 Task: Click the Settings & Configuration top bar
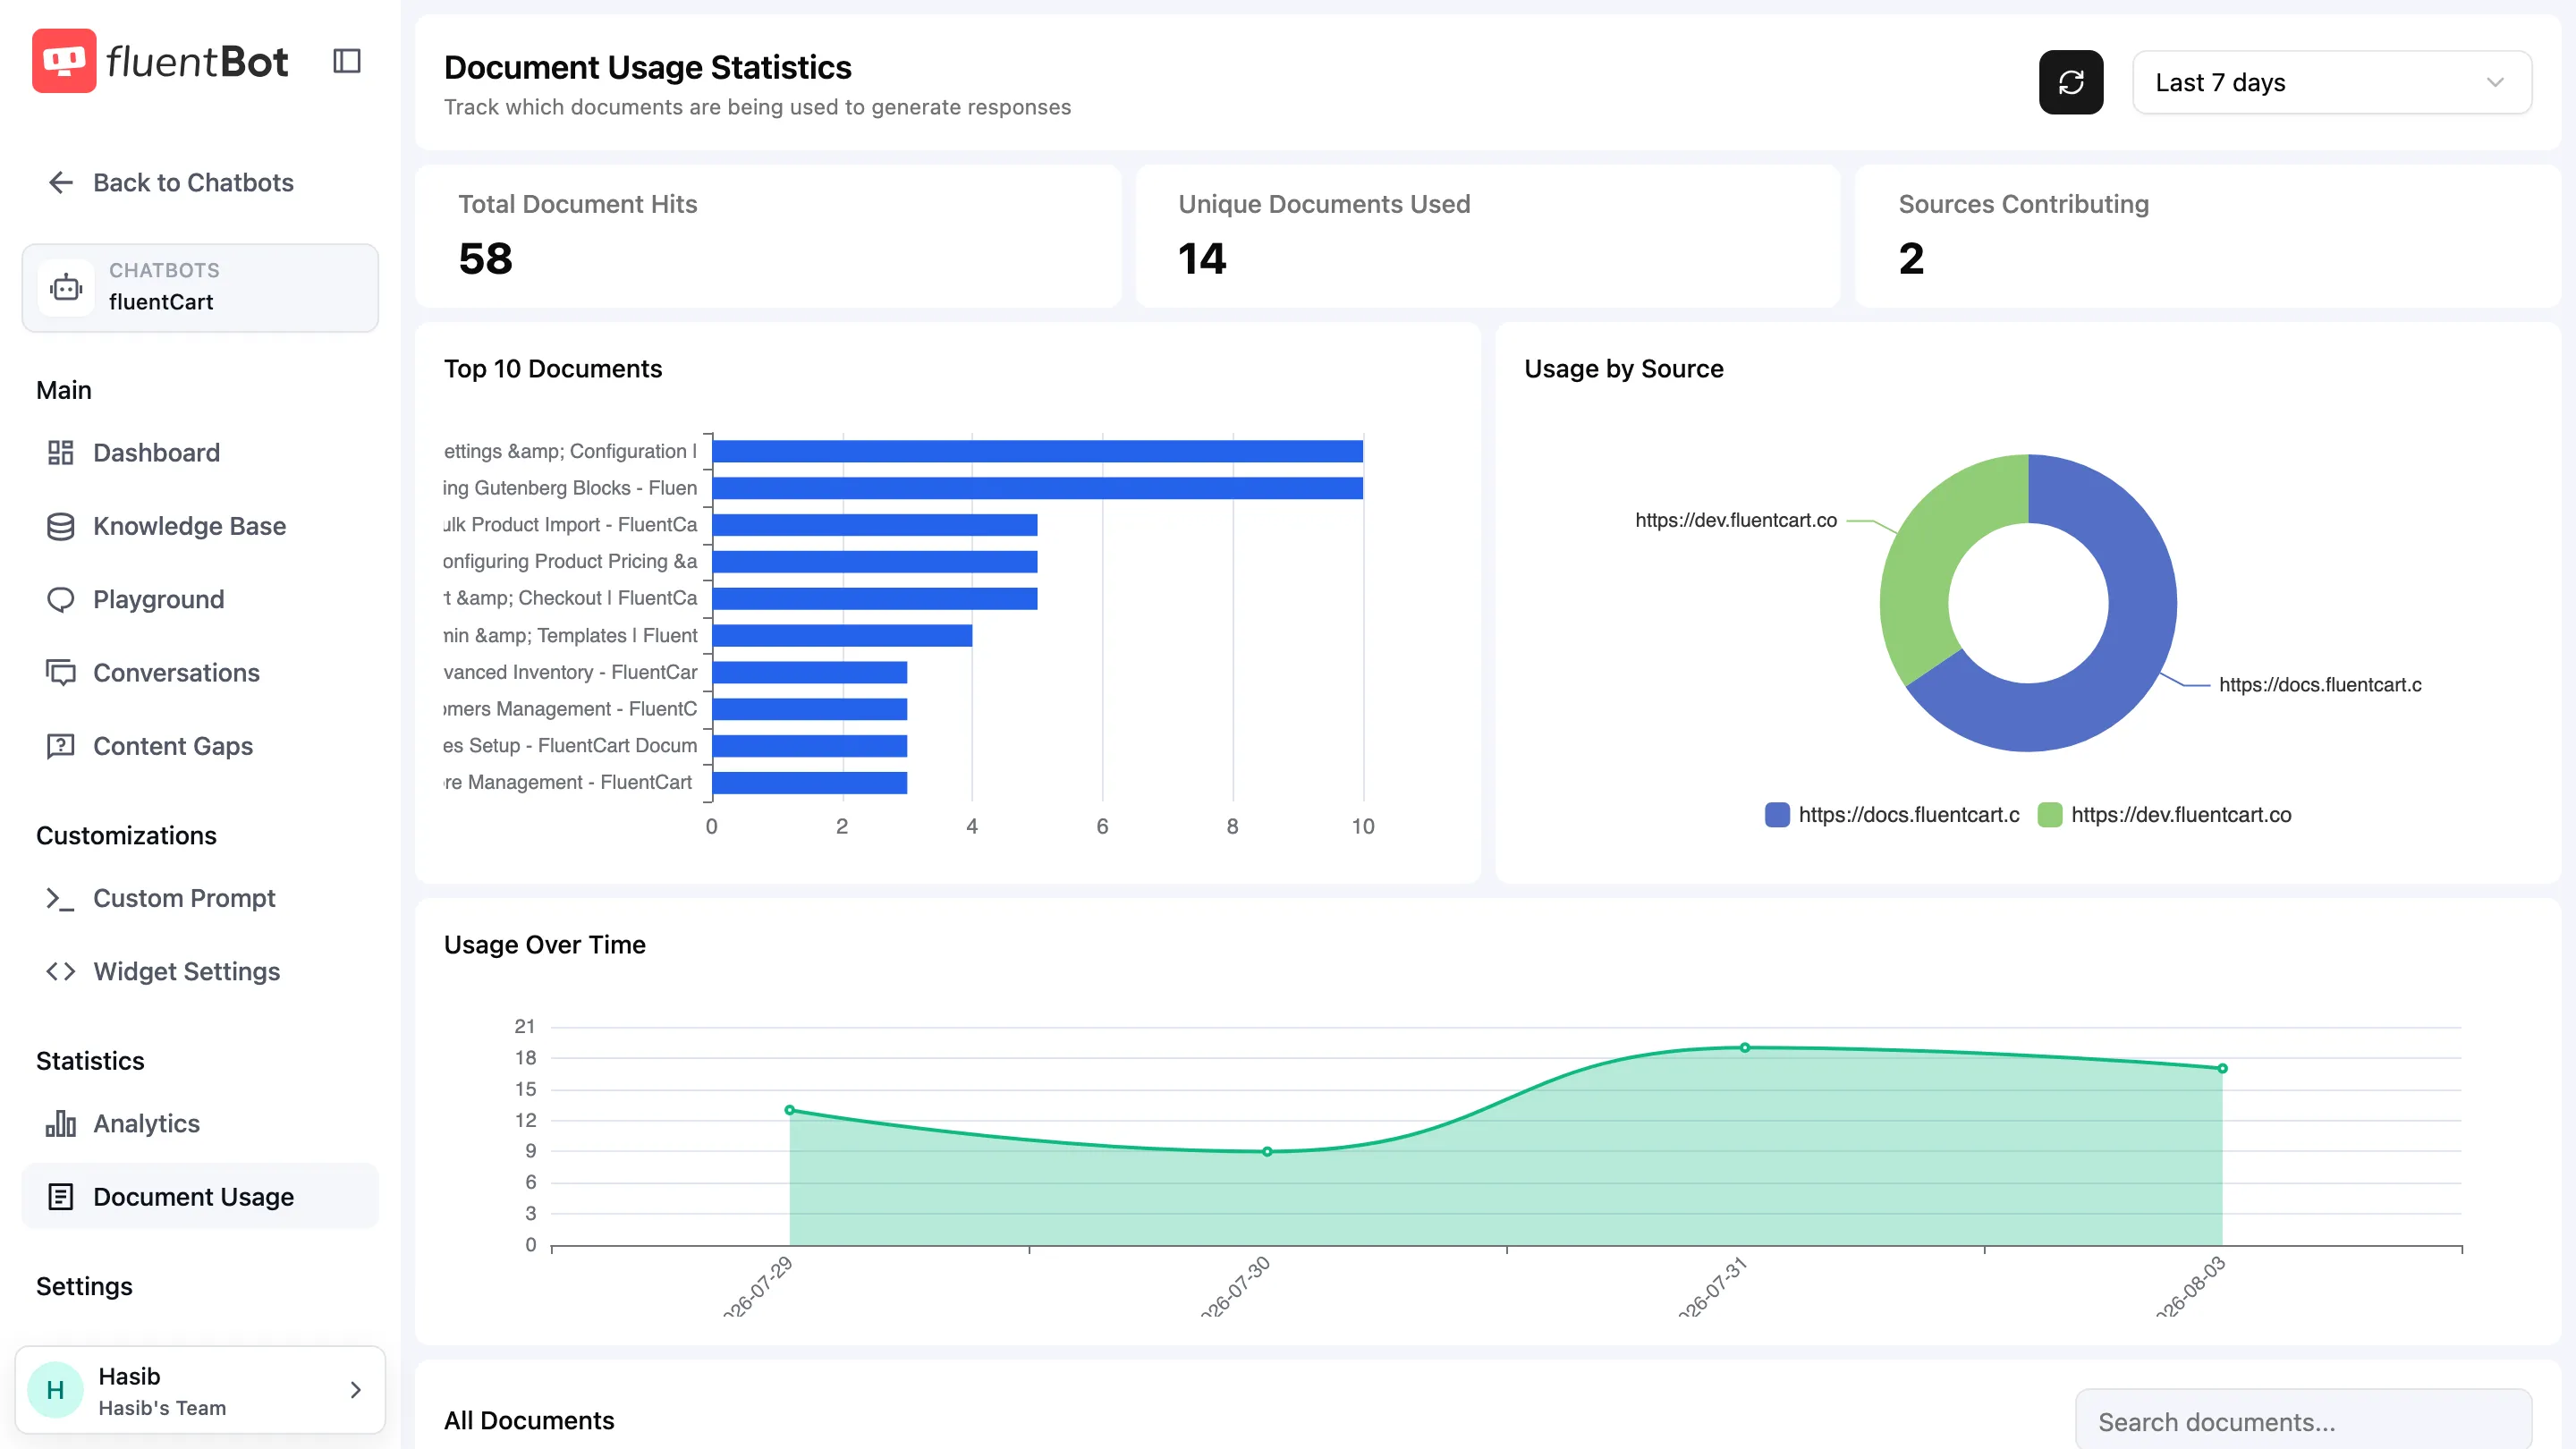point(1037,451)
